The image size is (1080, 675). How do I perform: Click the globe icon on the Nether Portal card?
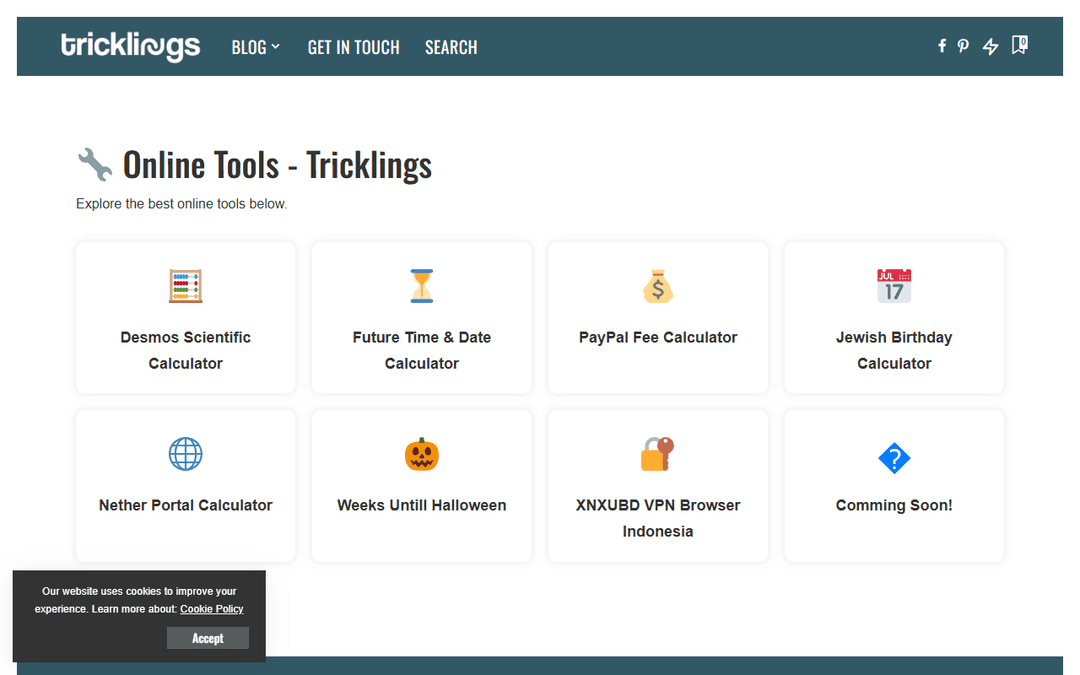pyautogui.click(x=185, y=454)
